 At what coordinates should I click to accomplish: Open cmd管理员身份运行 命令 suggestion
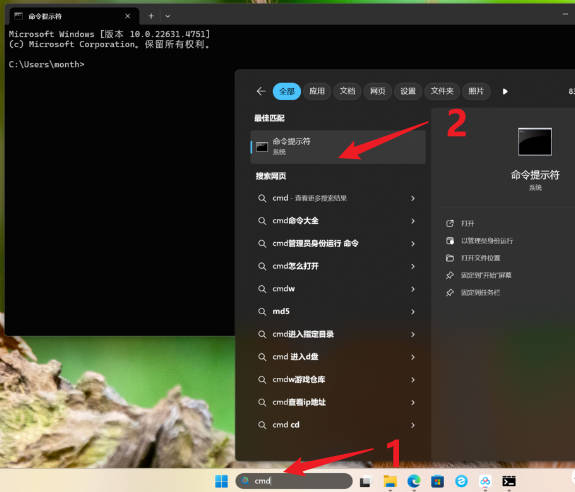coord(338,244)
